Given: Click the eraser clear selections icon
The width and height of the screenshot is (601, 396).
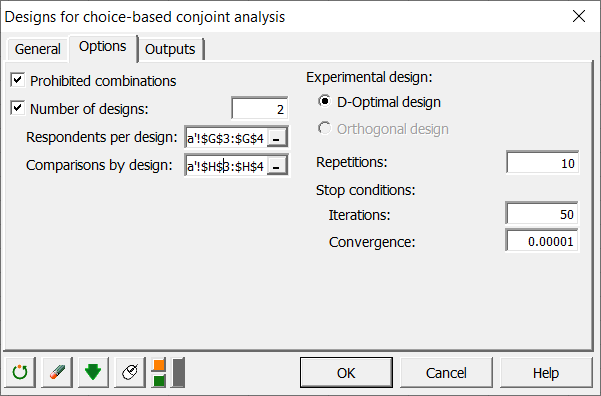Looking at the screenshot, I should [x=57, y=372].
